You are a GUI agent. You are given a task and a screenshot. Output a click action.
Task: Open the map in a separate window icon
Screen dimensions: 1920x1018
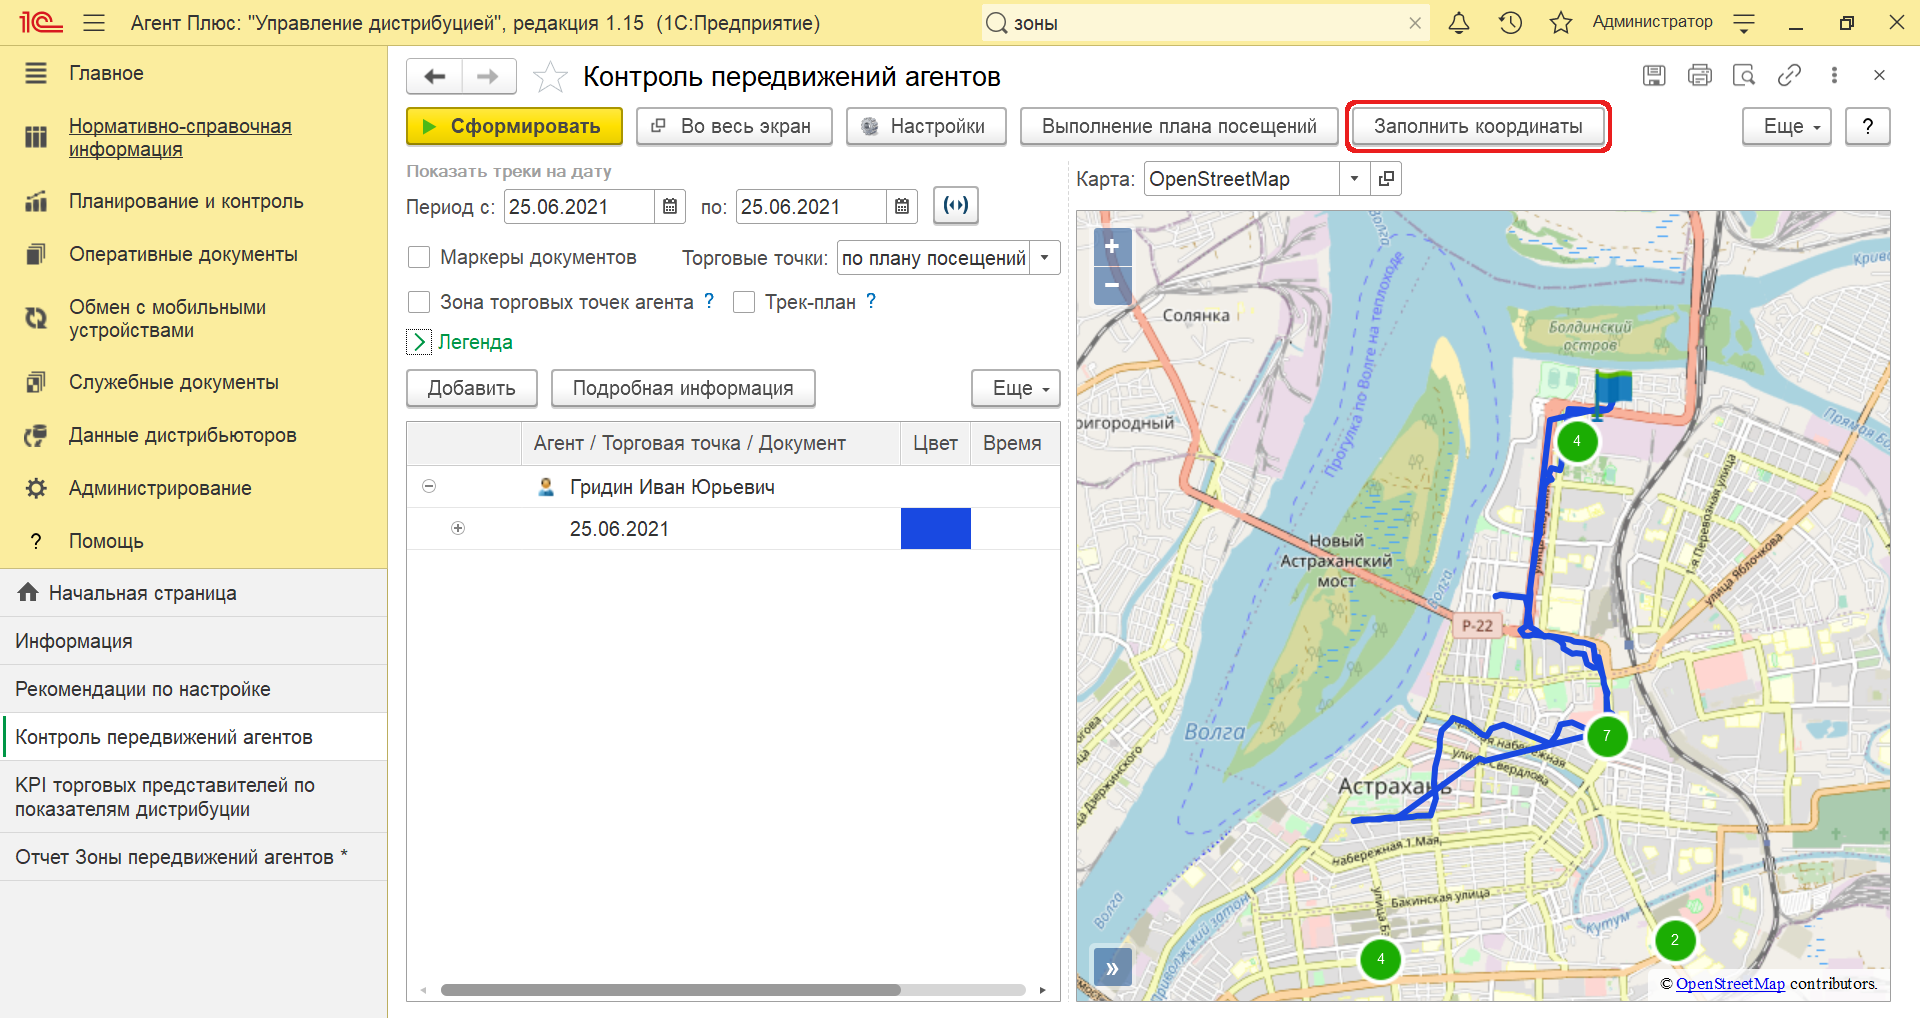pos(1386,179)
